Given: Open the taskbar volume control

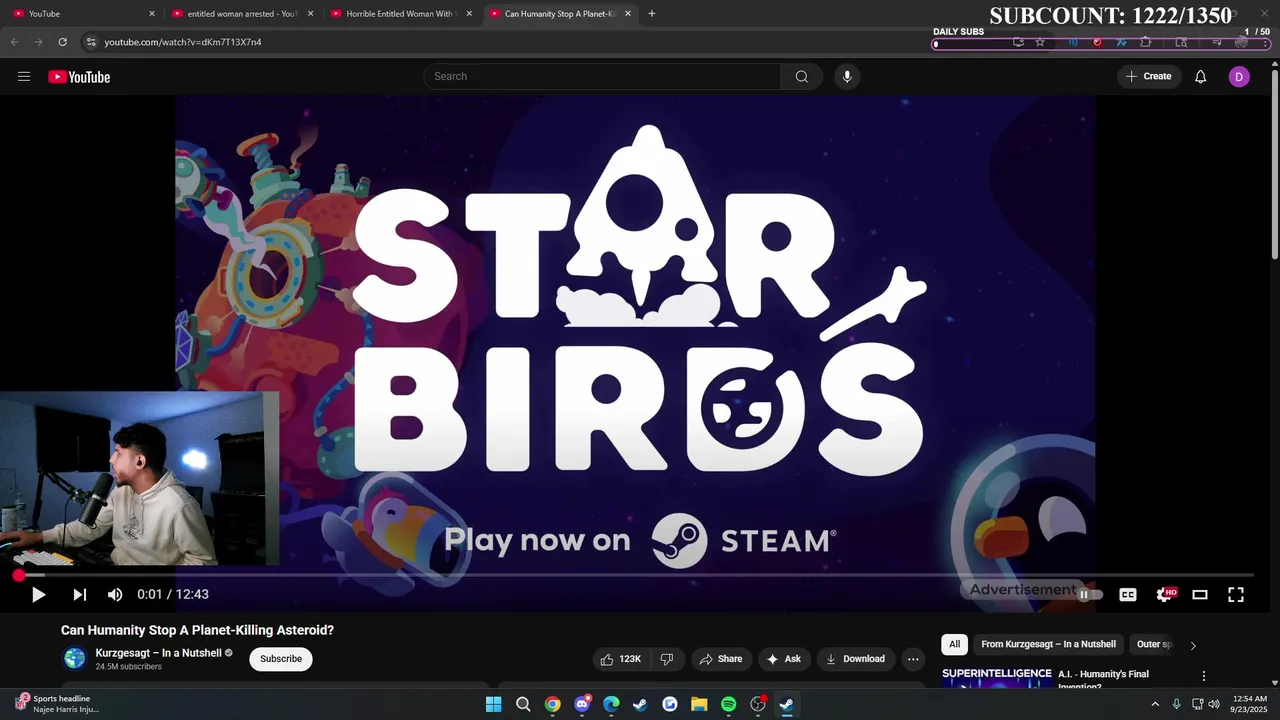Looking at the screenshot, I should (1214, 704).
